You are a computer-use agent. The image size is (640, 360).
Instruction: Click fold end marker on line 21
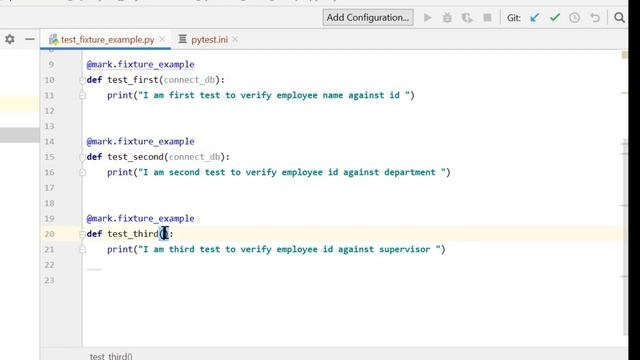coord(82,249)
